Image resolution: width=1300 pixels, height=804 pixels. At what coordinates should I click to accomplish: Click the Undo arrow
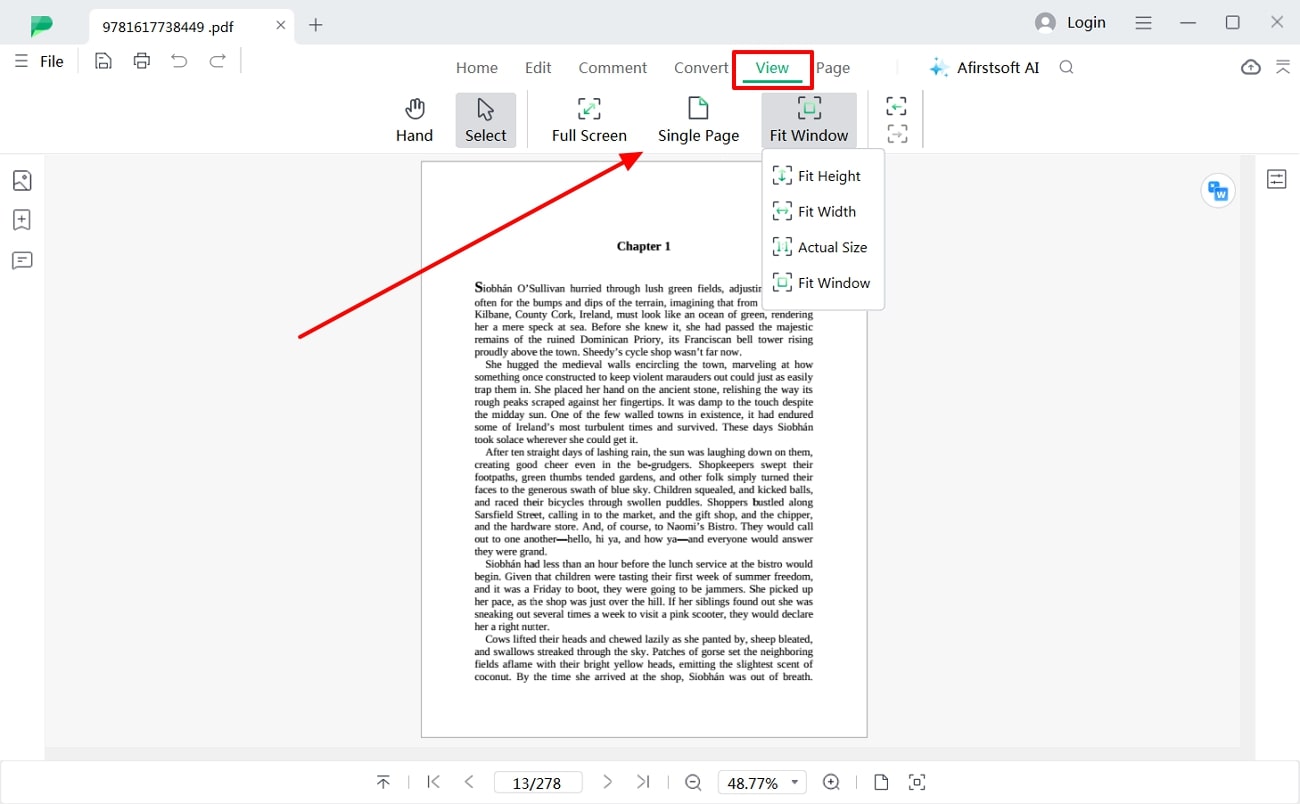click(x=179, y=62)
